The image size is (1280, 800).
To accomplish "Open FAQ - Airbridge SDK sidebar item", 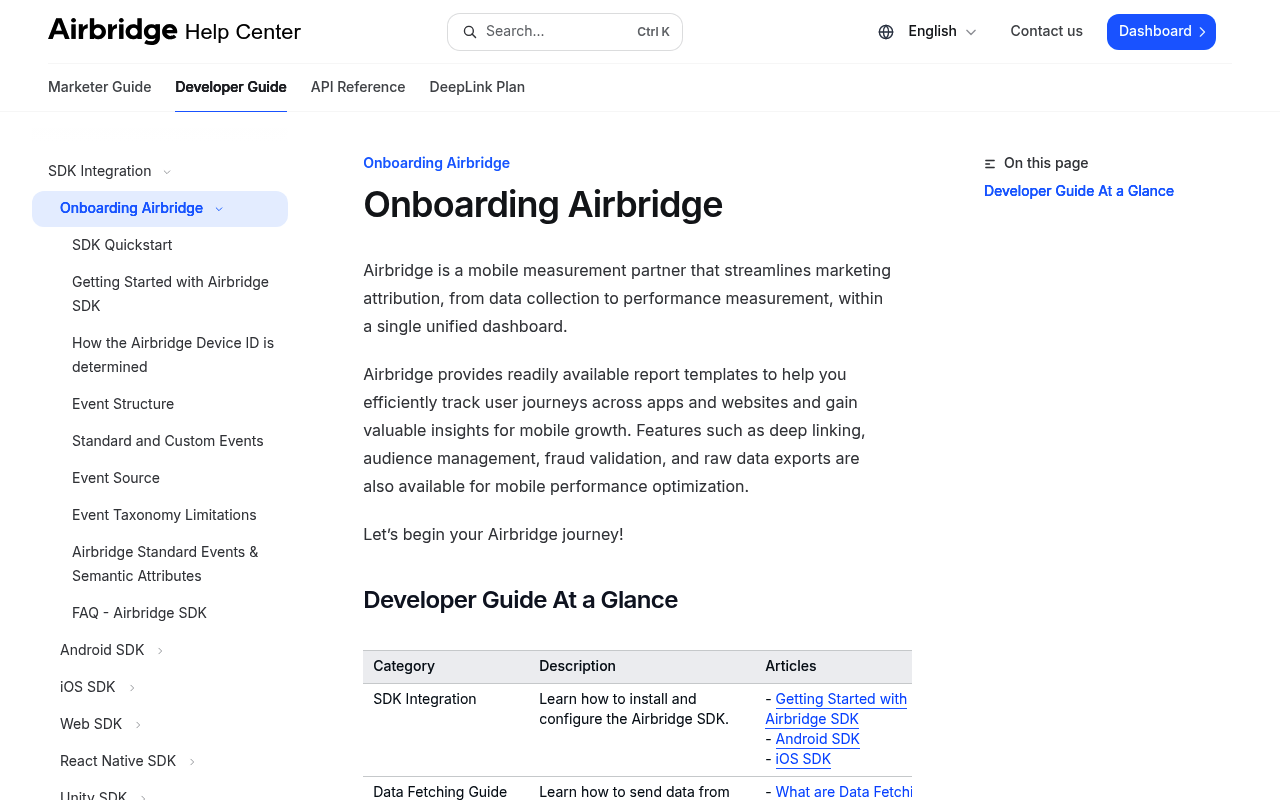I will (139, 613).
